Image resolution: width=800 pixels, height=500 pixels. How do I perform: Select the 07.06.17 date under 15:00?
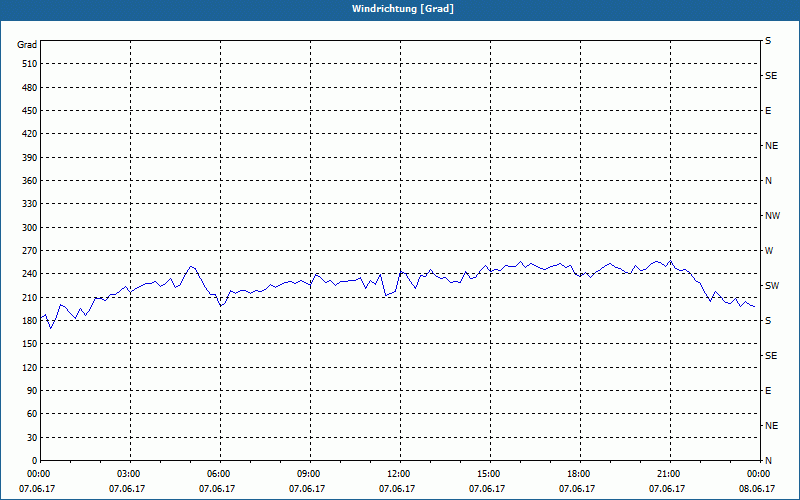487,489
